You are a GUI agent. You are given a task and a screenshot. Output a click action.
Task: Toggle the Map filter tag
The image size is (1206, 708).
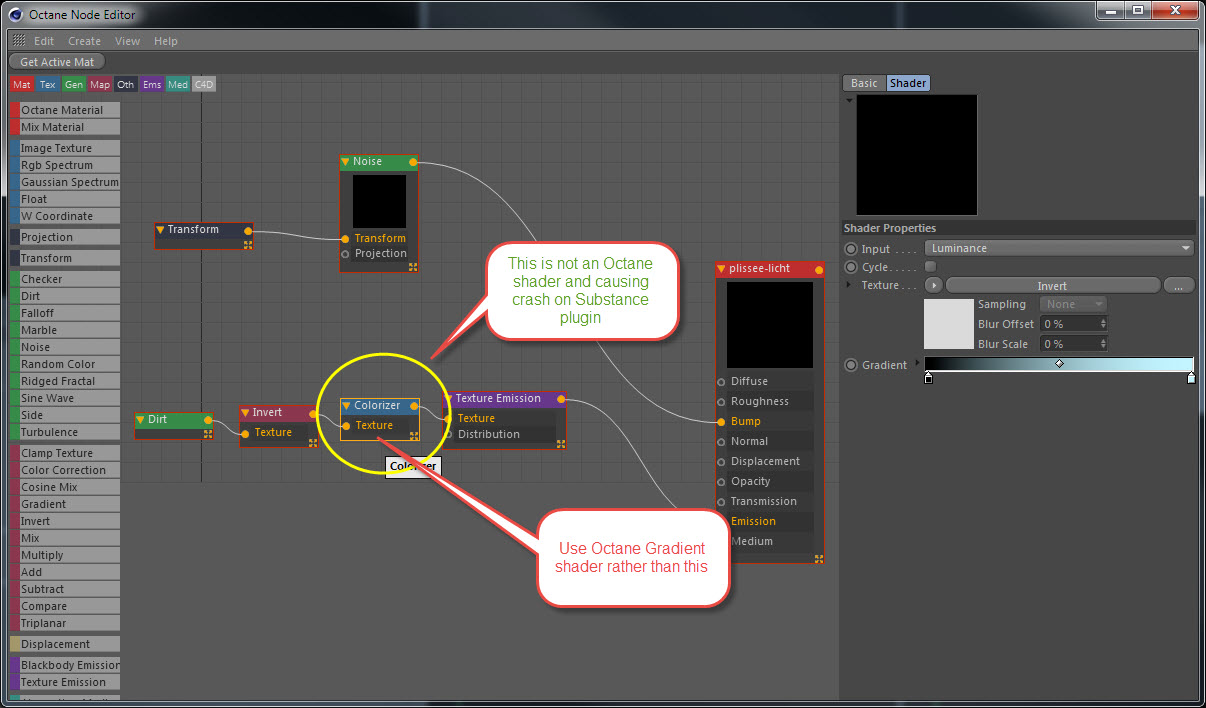click(100, 84)
